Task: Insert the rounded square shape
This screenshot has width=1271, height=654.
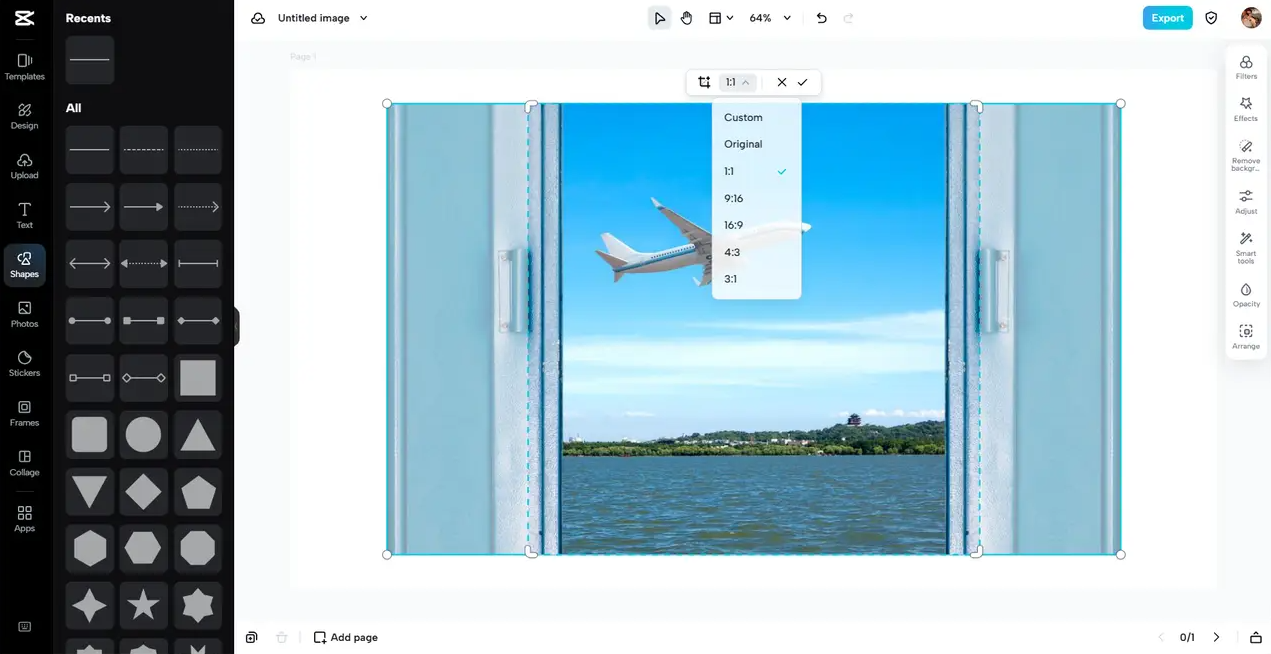Action: tap(90, 435)
